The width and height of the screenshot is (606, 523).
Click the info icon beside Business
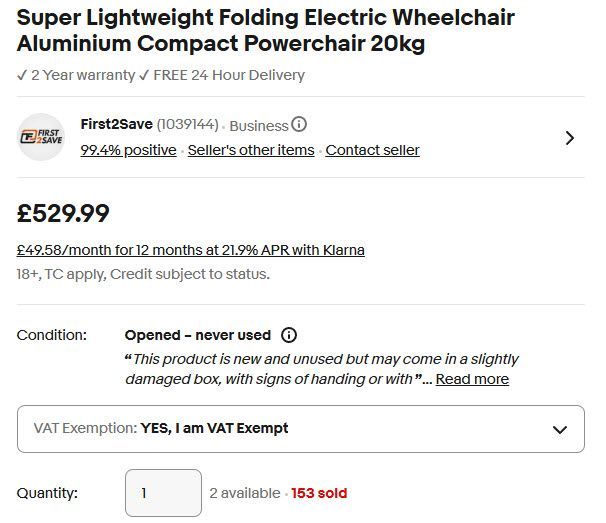(x=299, y=125)
